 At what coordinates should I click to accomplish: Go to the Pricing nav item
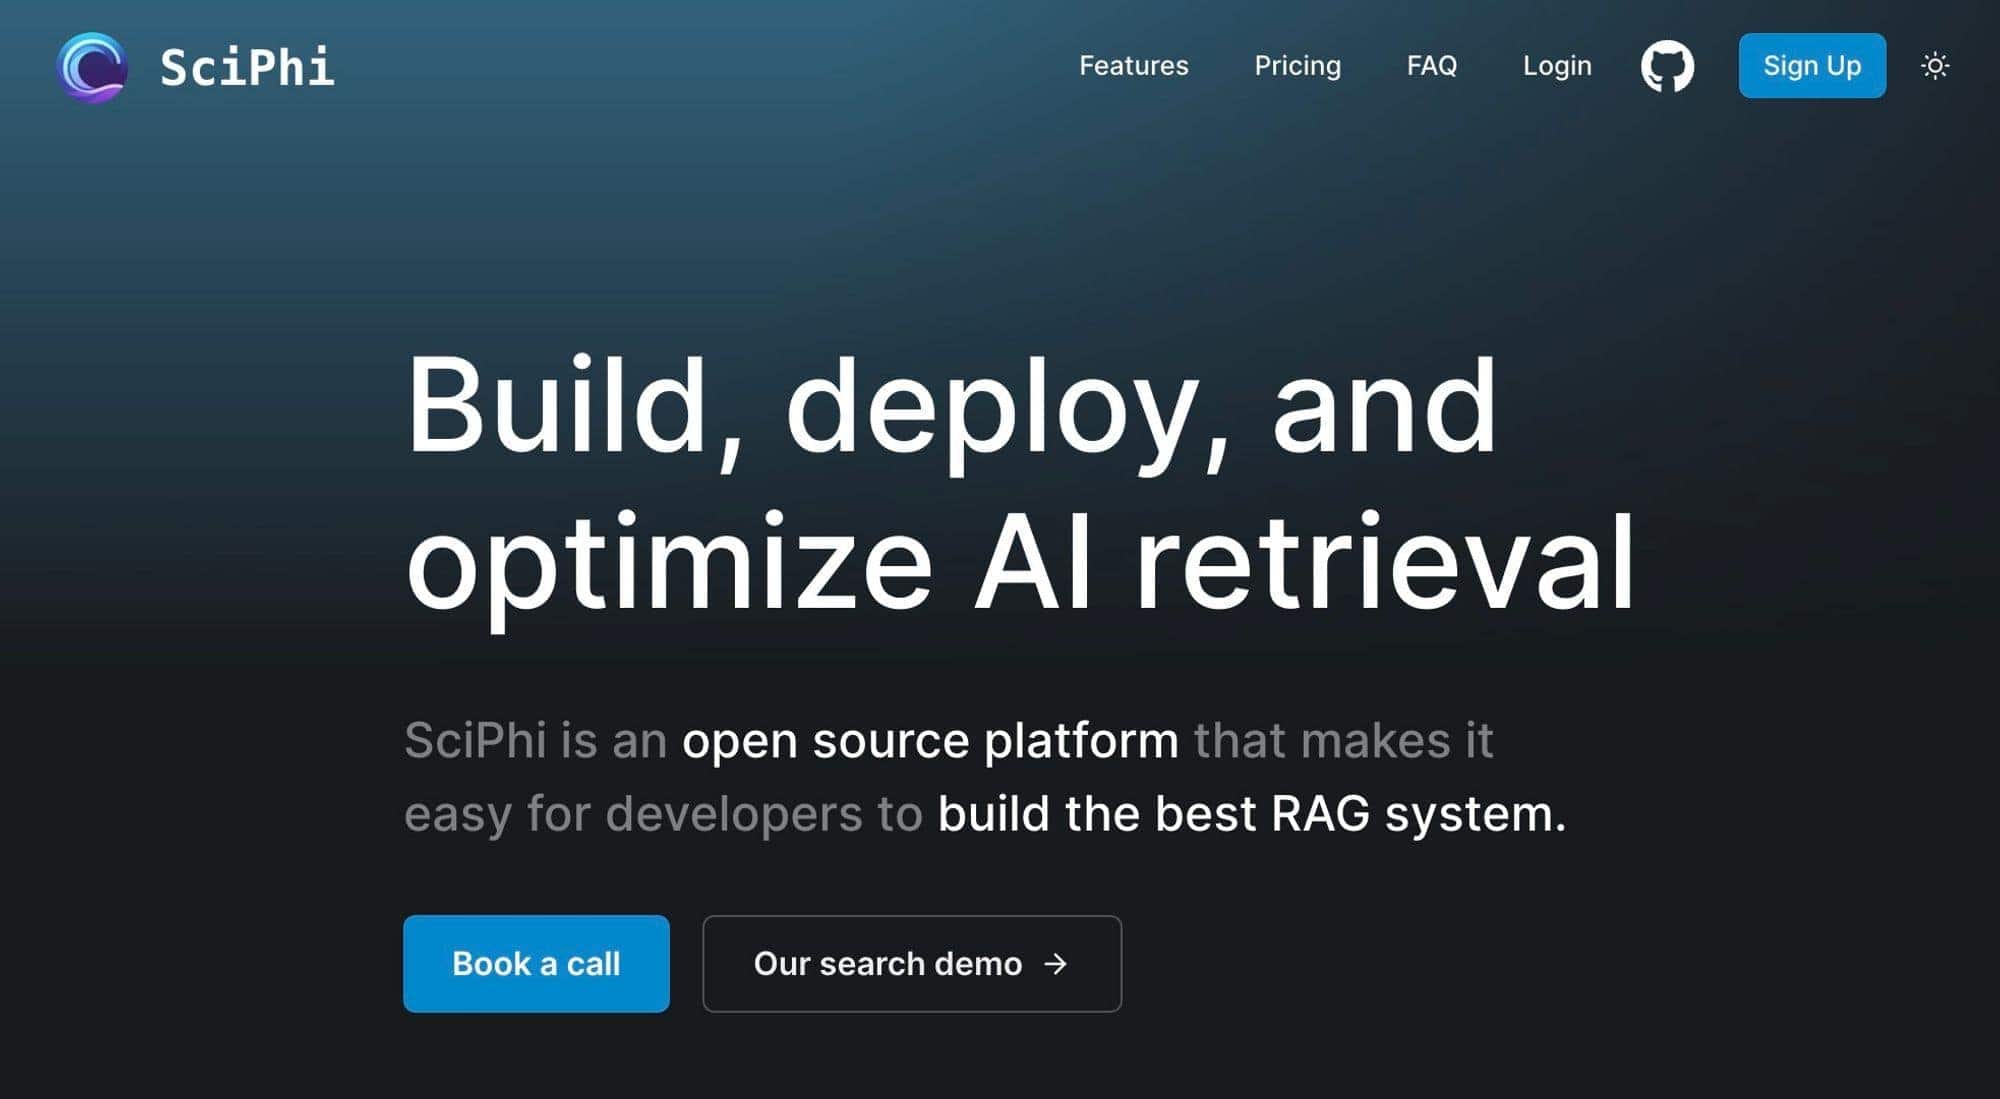tap(1297, 66)
